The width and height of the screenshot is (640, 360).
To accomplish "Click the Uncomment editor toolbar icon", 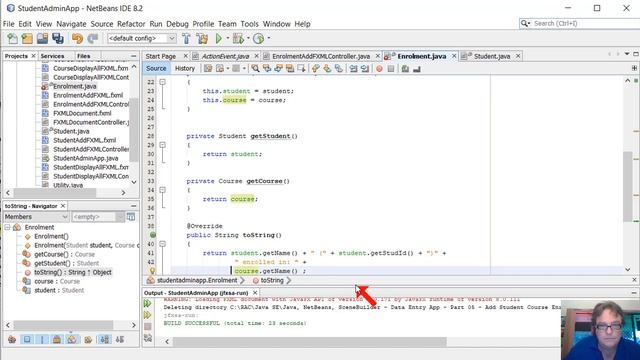I will pyautogui.click(x=416, y=69).
